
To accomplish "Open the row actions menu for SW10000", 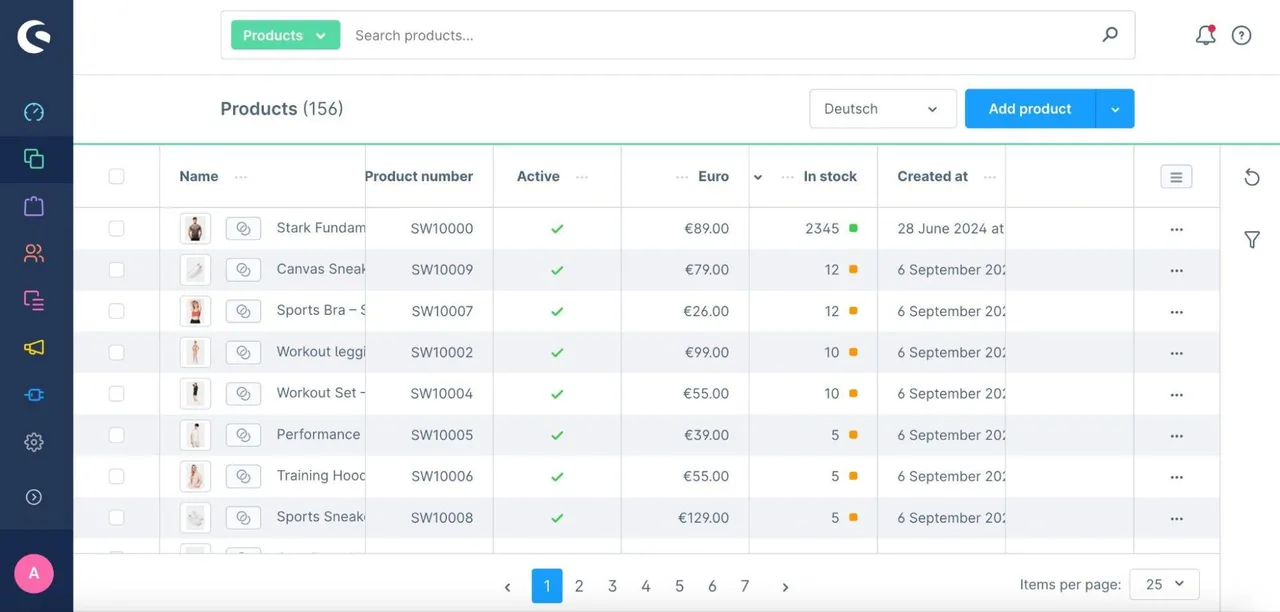I will pos(1176,229).
